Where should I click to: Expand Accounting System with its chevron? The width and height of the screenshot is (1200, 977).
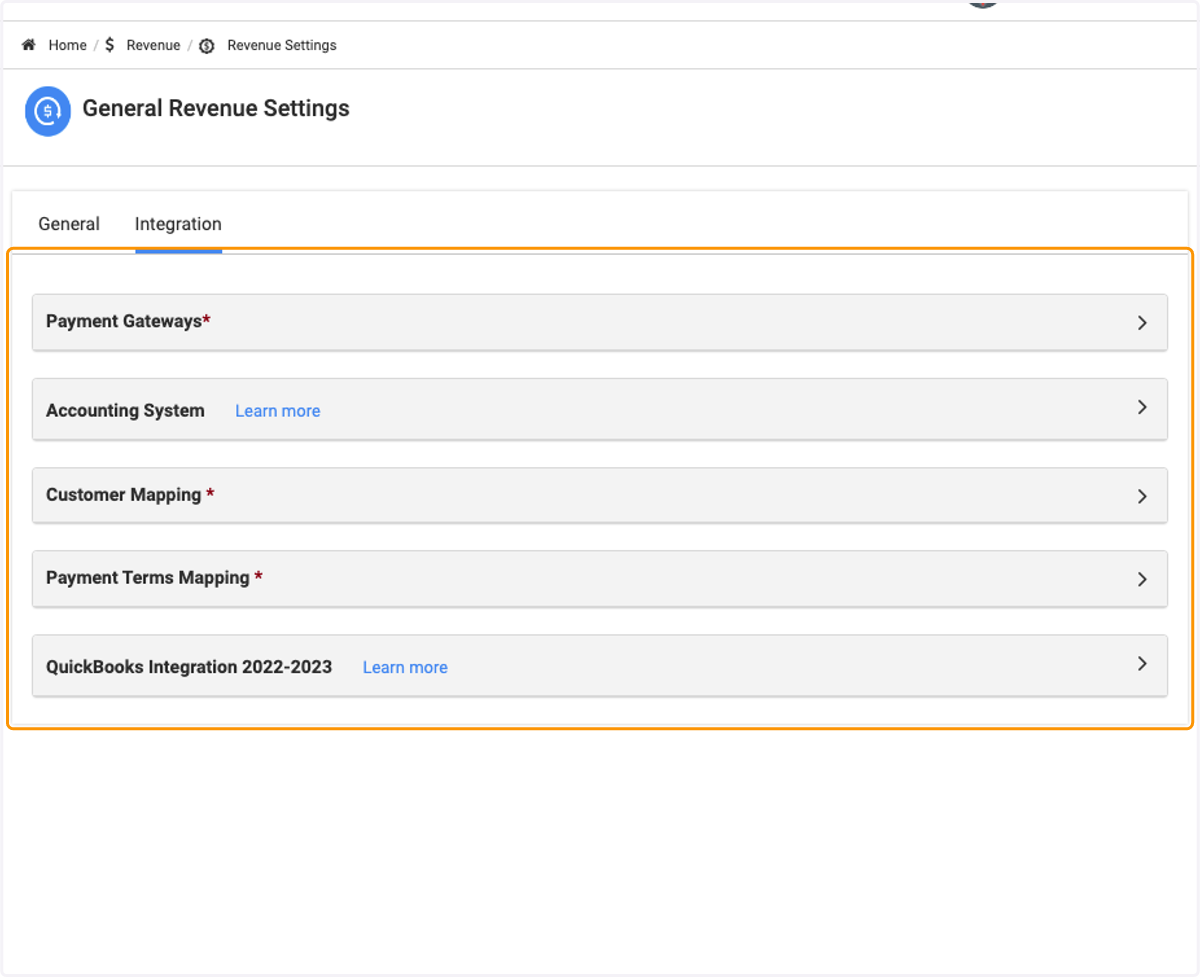(x=1142, y=407)
